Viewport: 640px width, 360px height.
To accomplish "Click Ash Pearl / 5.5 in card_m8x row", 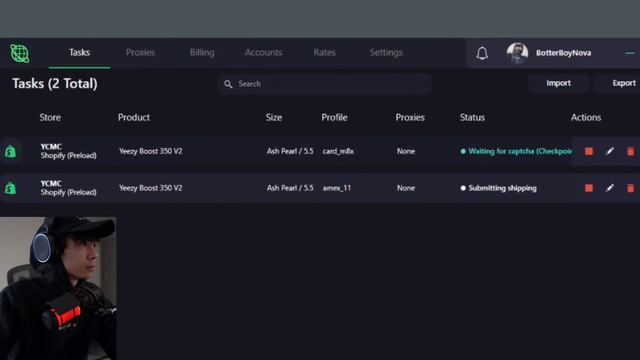I will coord(290,151).
